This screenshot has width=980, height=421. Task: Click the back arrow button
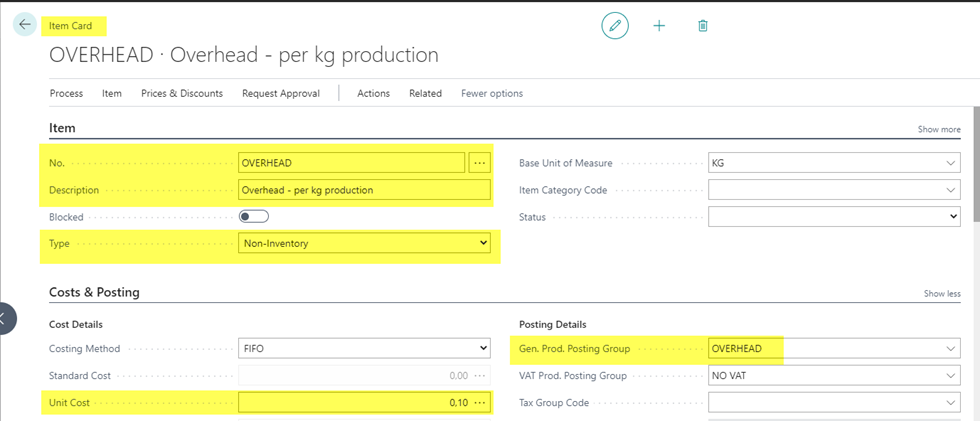(x=25, y=24)
